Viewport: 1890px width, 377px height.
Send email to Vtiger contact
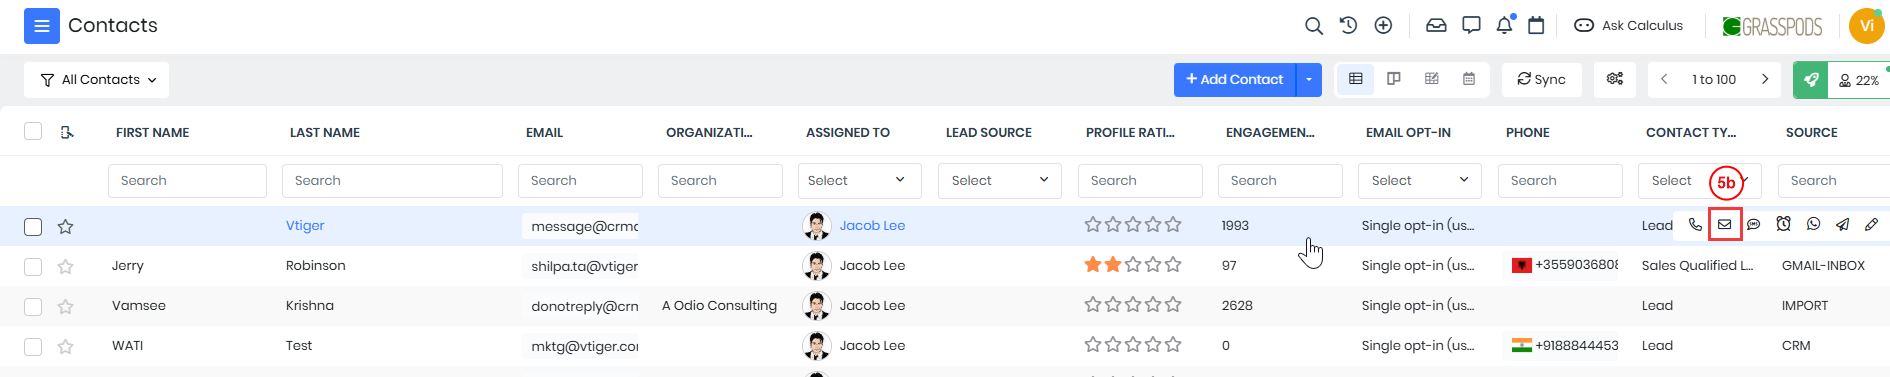coord(1725,225)
